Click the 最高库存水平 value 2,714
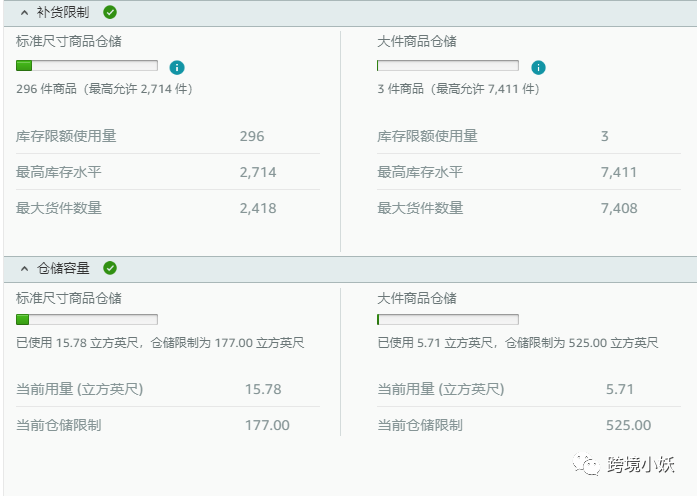 [258, 172]
